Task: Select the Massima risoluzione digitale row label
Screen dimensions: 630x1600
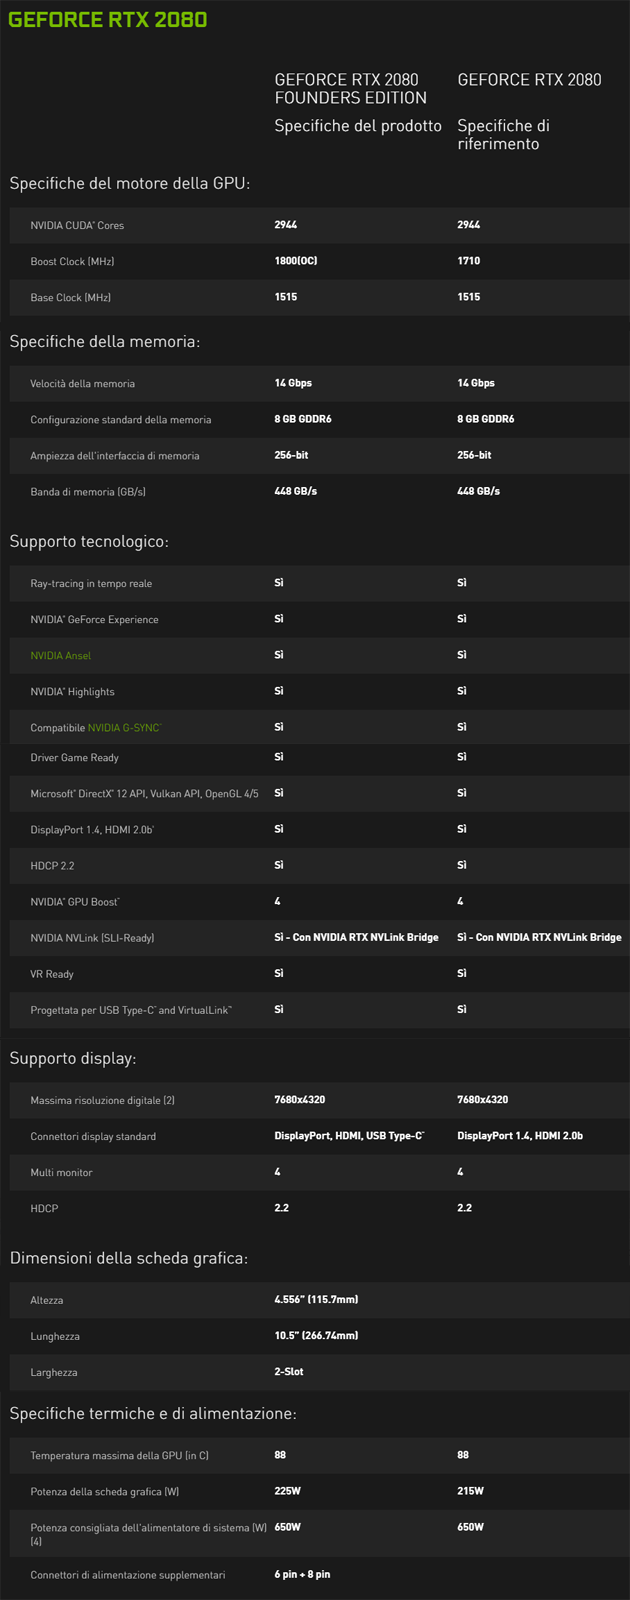Action: point(102,1101)
